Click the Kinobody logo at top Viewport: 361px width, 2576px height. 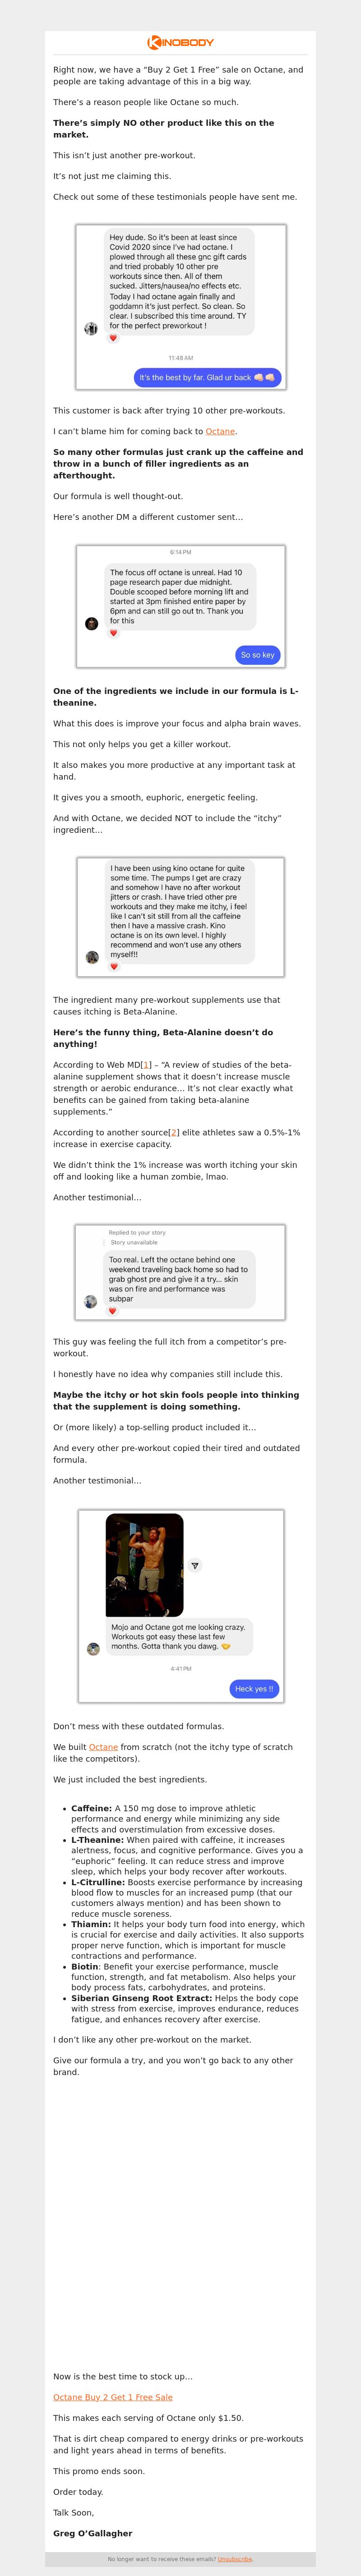[181, 43]
